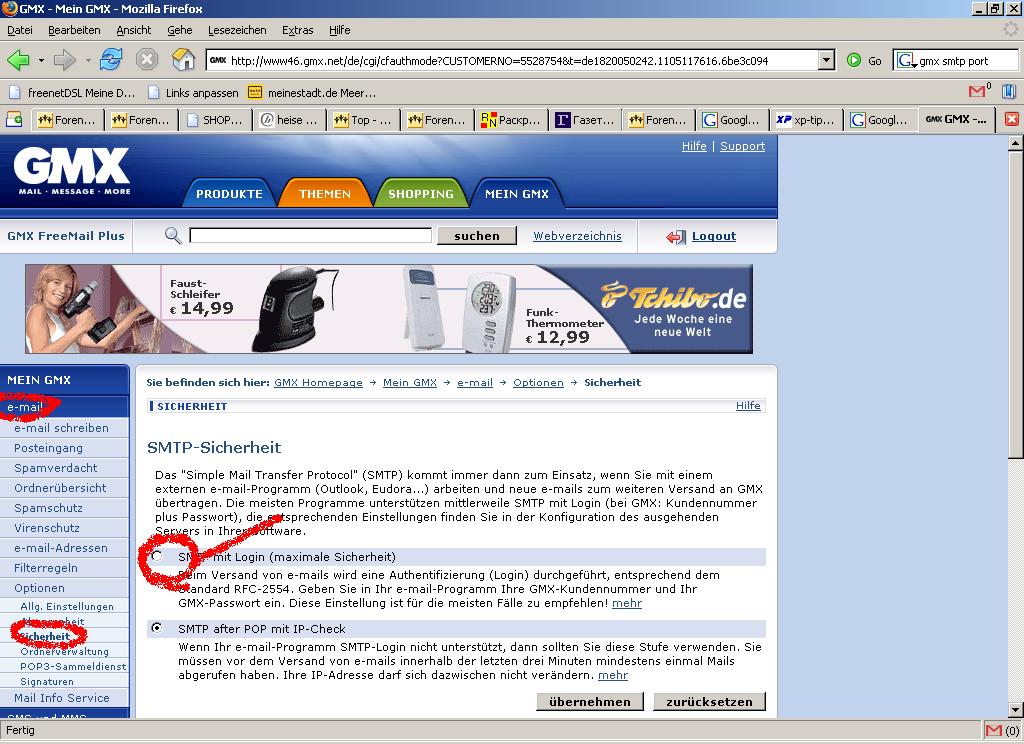Image resolution: width=1024 pixels, height=744 pixels.
Task: Switch to the MEIN GMX tab
Action: [x=517, y=193]
